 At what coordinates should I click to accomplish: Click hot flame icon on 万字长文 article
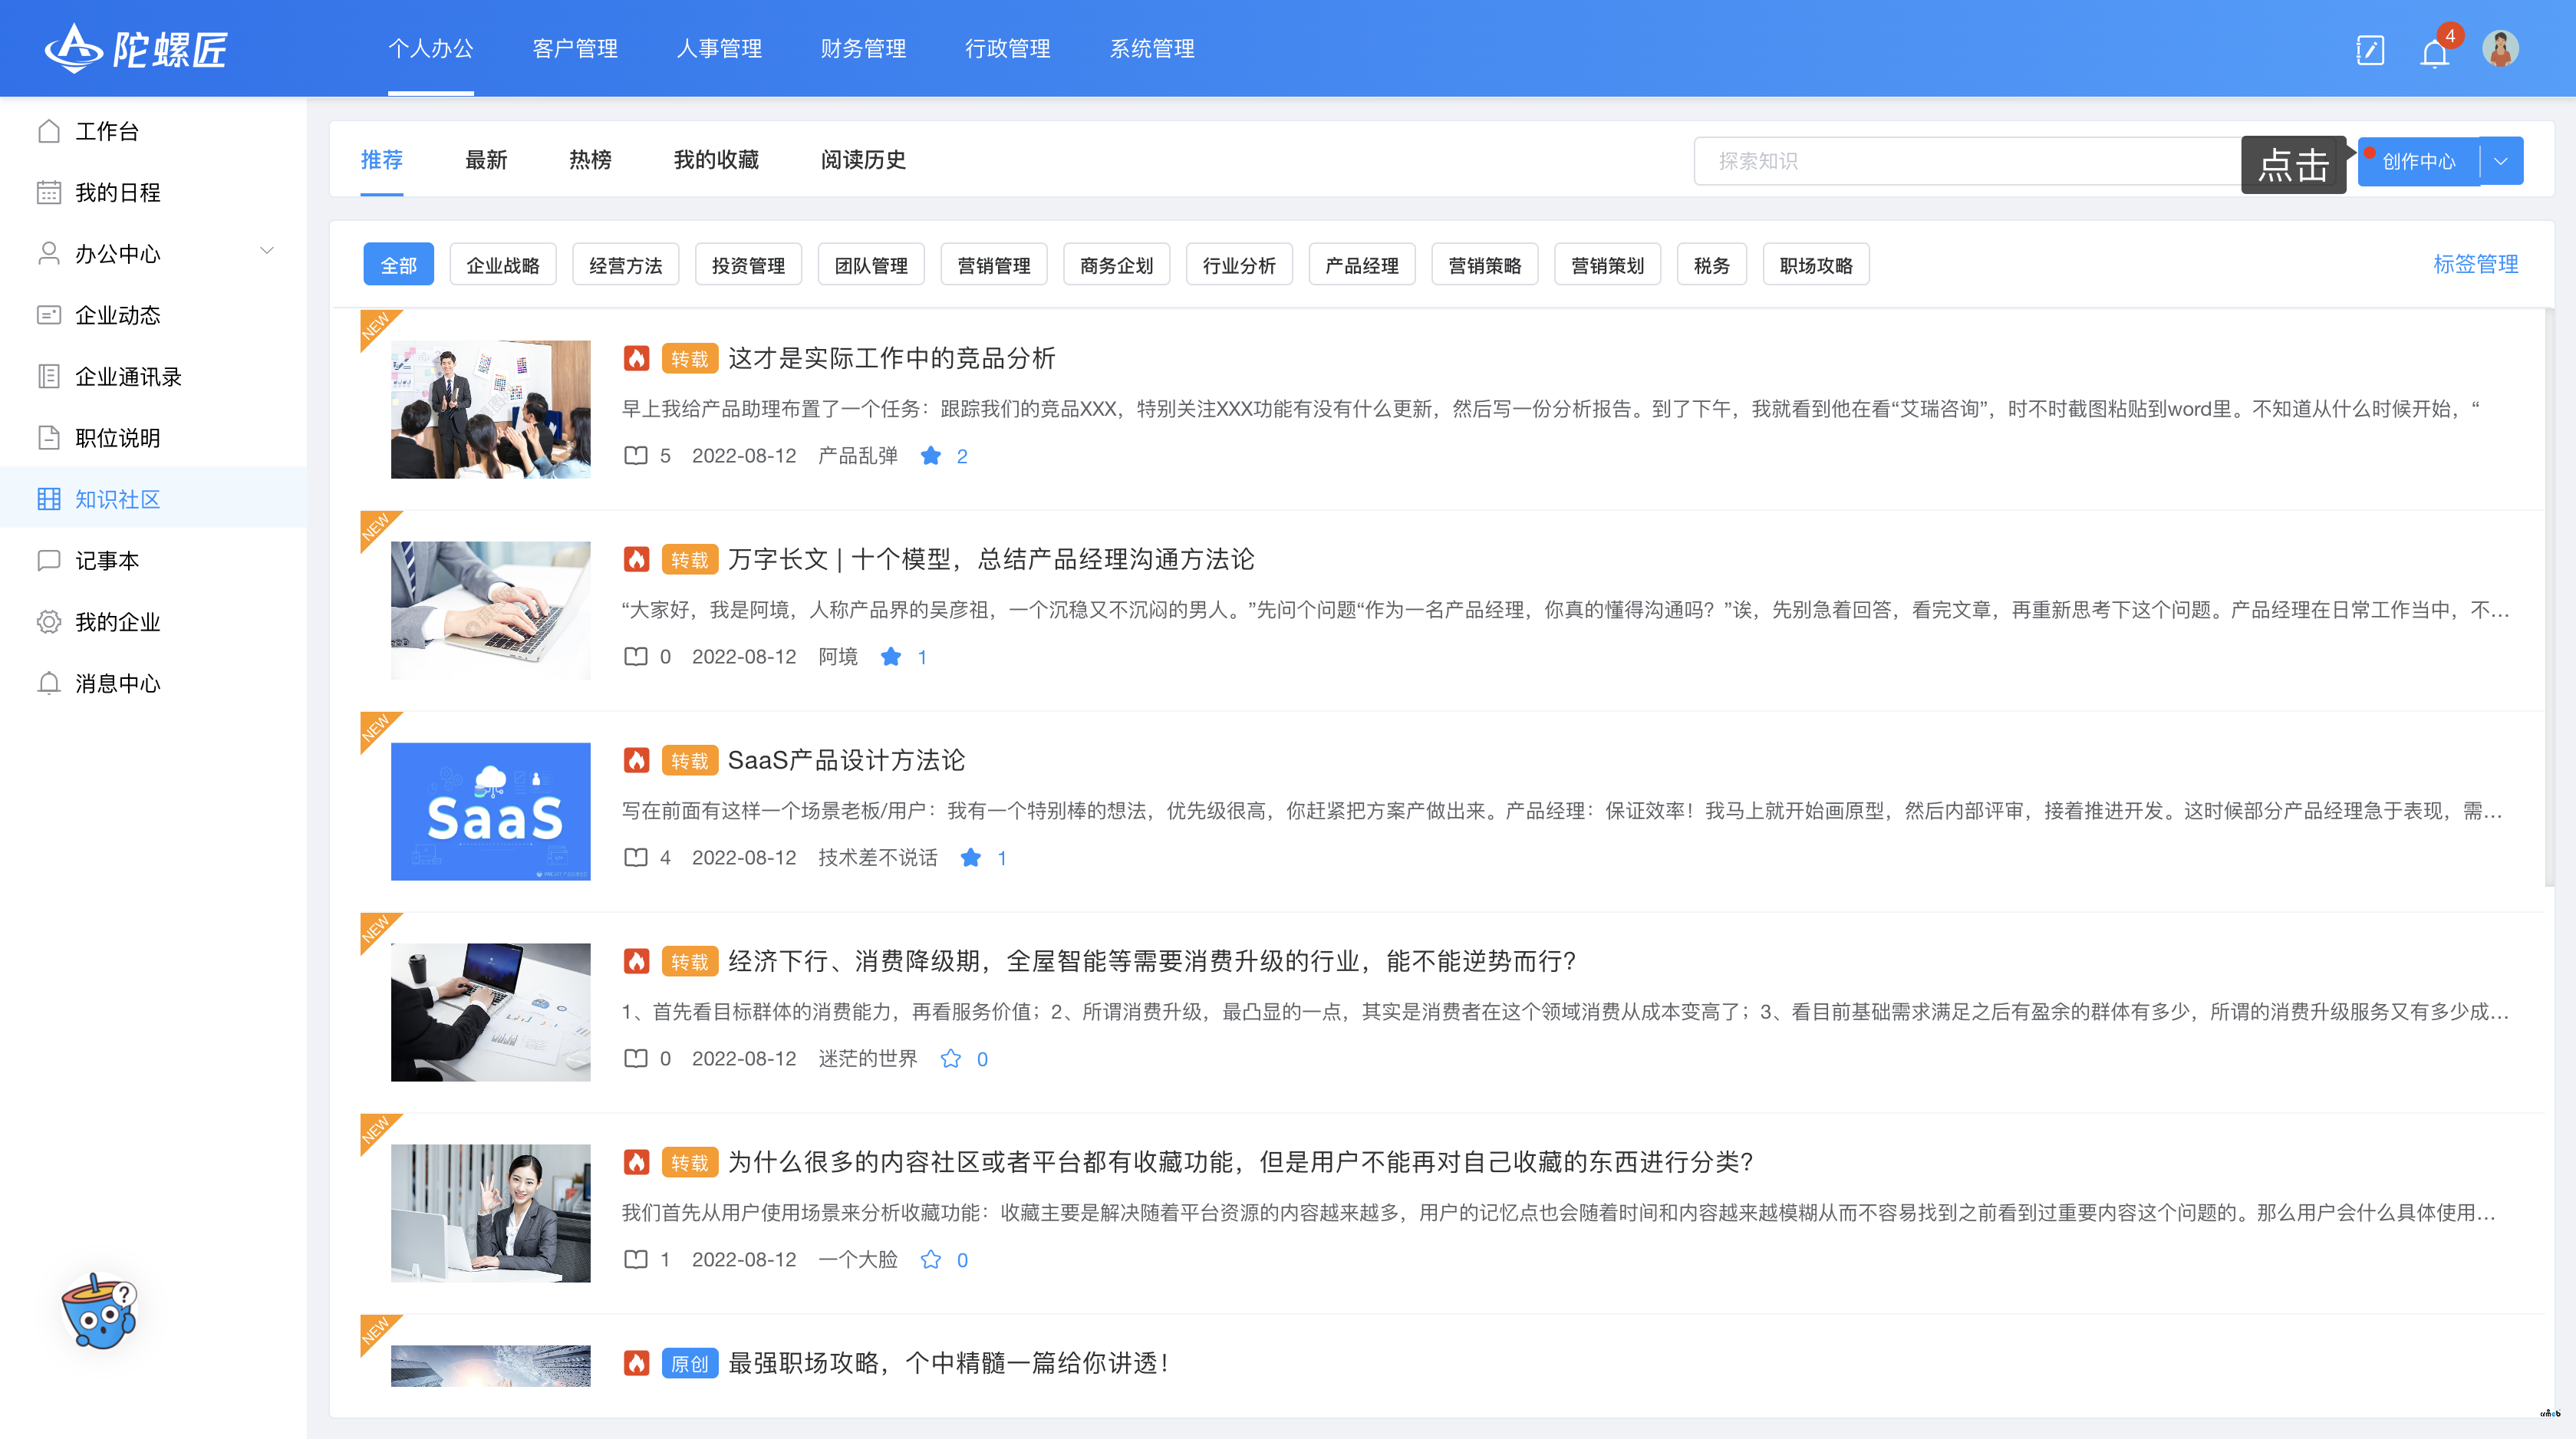click(637, 560)
